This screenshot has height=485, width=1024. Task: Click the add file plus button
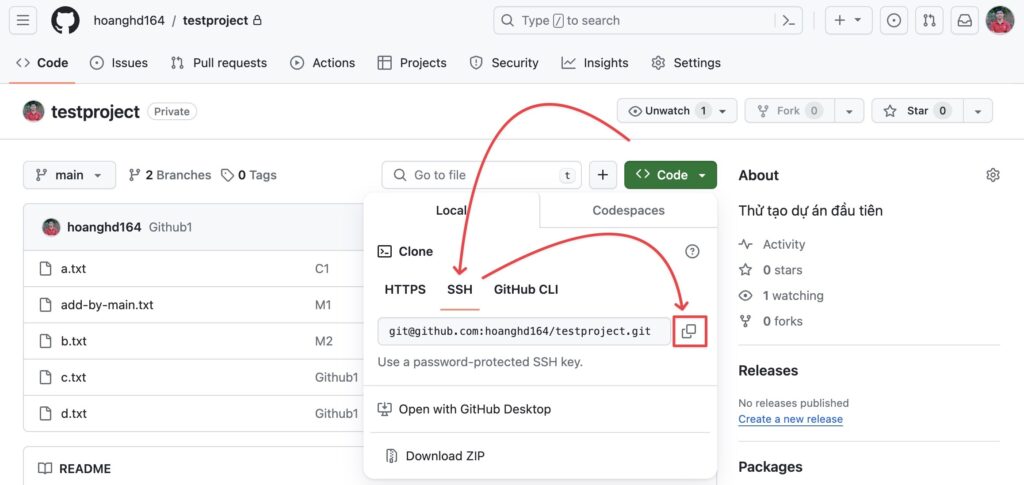(x=603, y=175)
